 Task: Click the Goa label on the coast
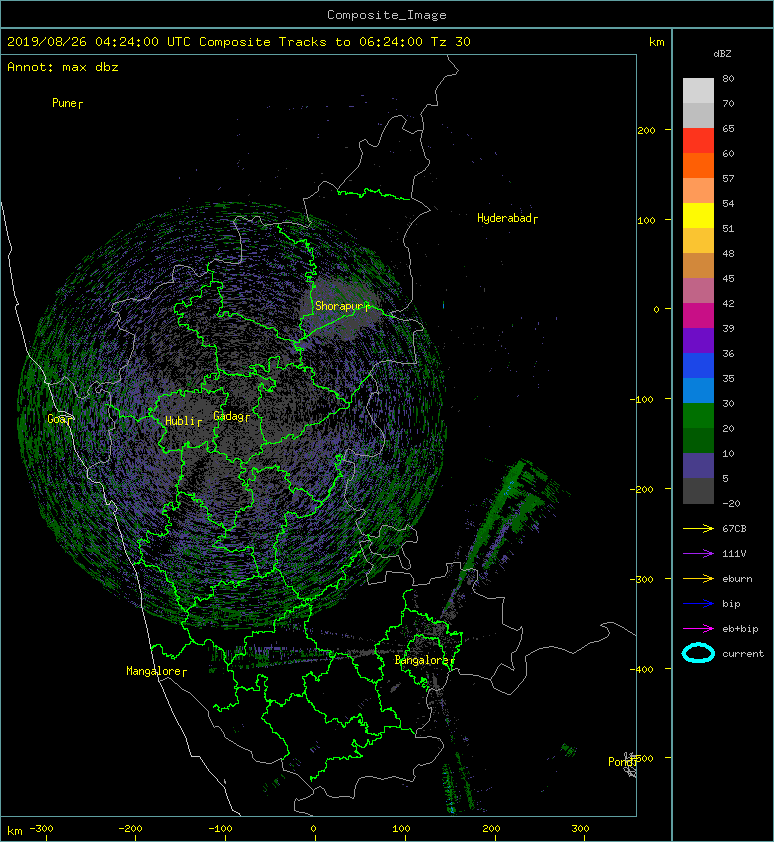click(57, 419)
